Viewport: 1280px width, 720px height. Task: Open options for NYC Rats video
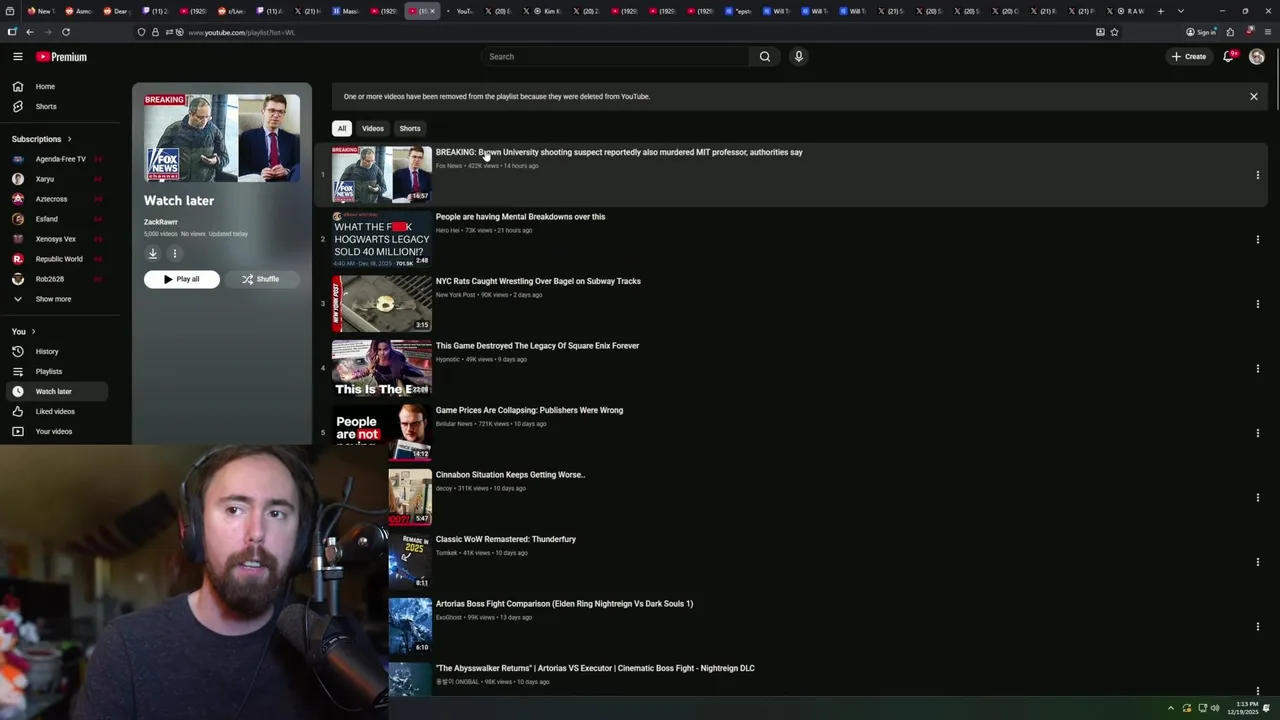click(x=1257, y=304)
